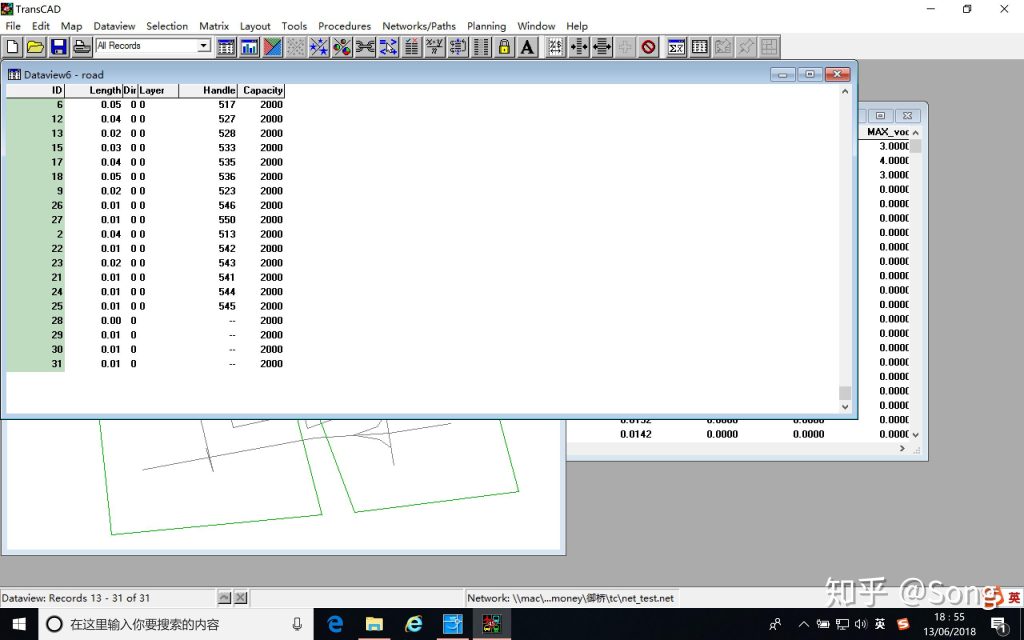Expand the All Records selection dropdown
Screen dimensions: 1024x640
click(204, 46)
